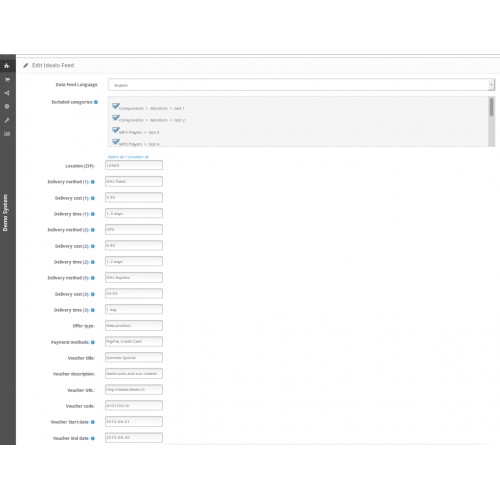Click help icon by Voucher Start date
The width and height of the screenshot is (500, 500).
pos(93,422)
